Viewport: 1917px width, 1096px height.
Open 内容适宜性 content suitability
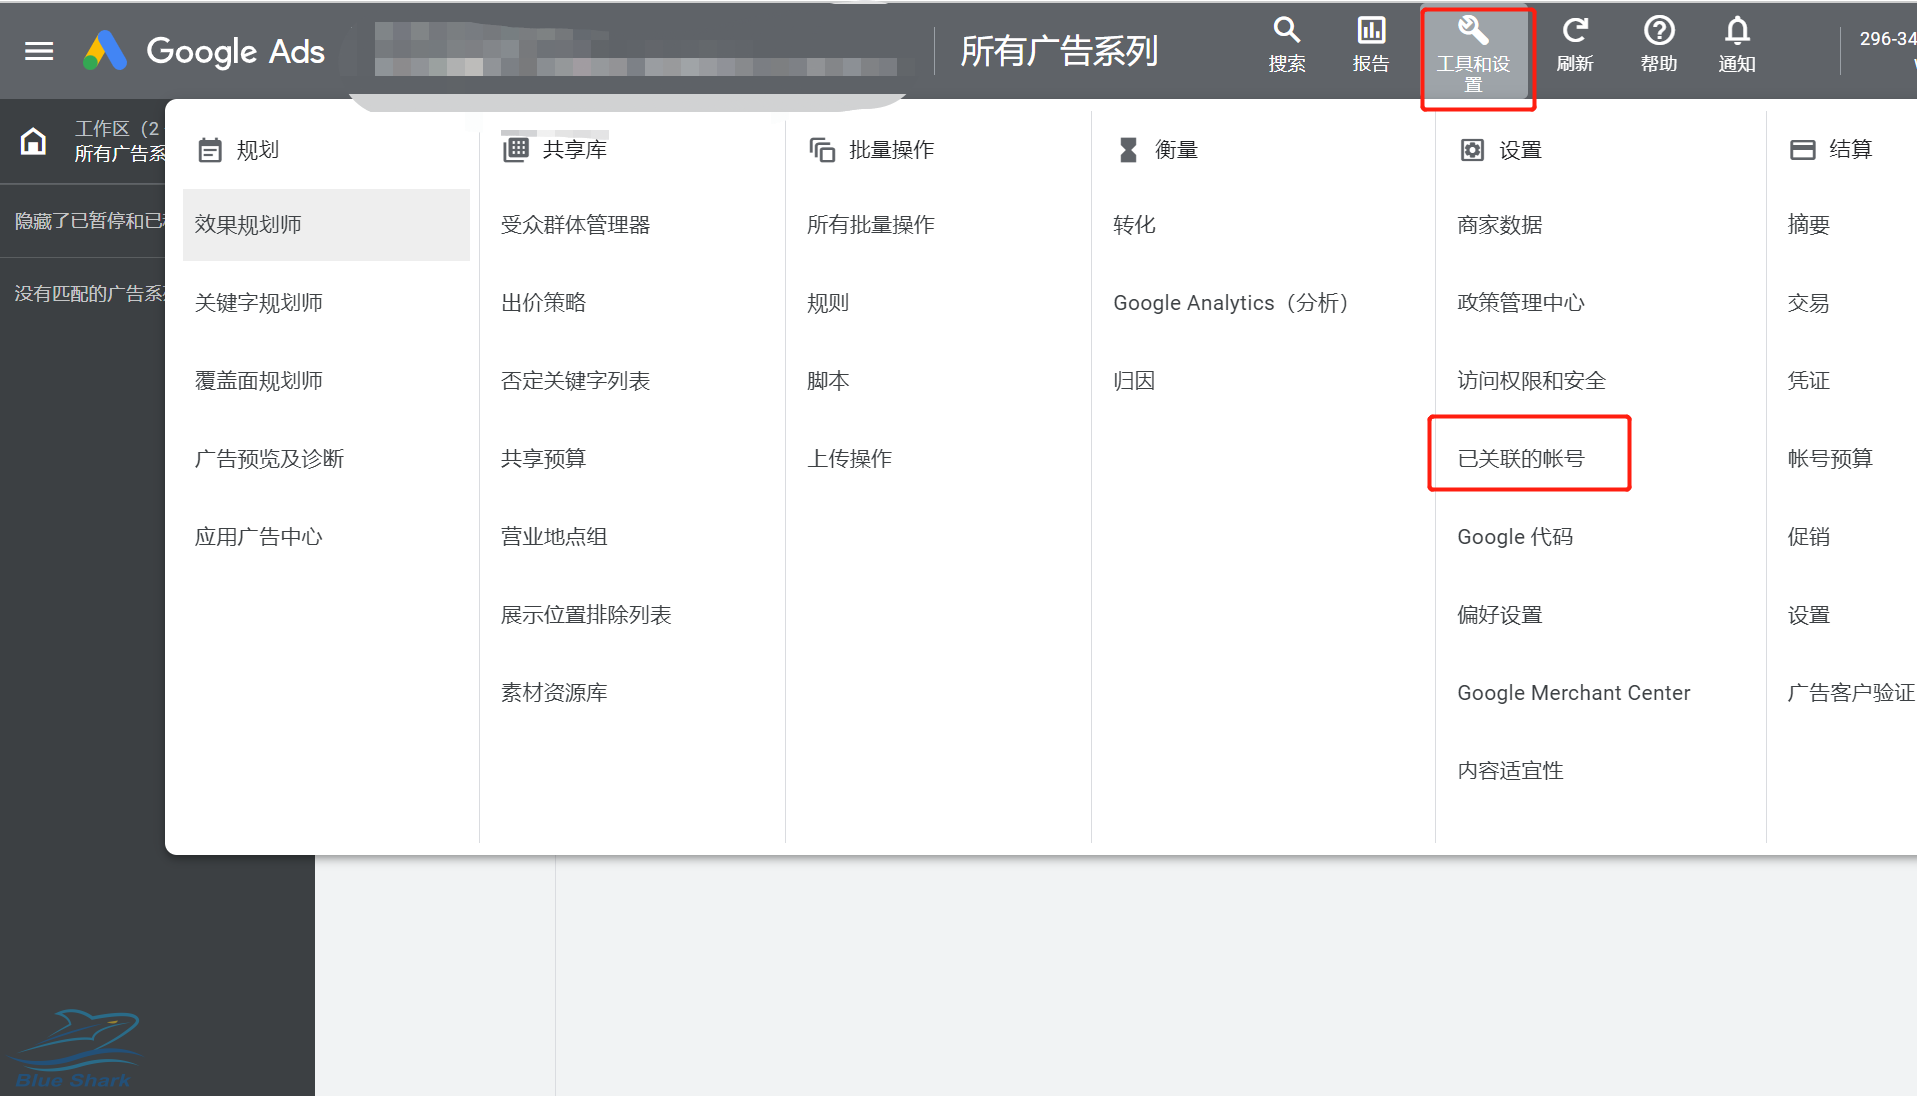coord(1510,771)
